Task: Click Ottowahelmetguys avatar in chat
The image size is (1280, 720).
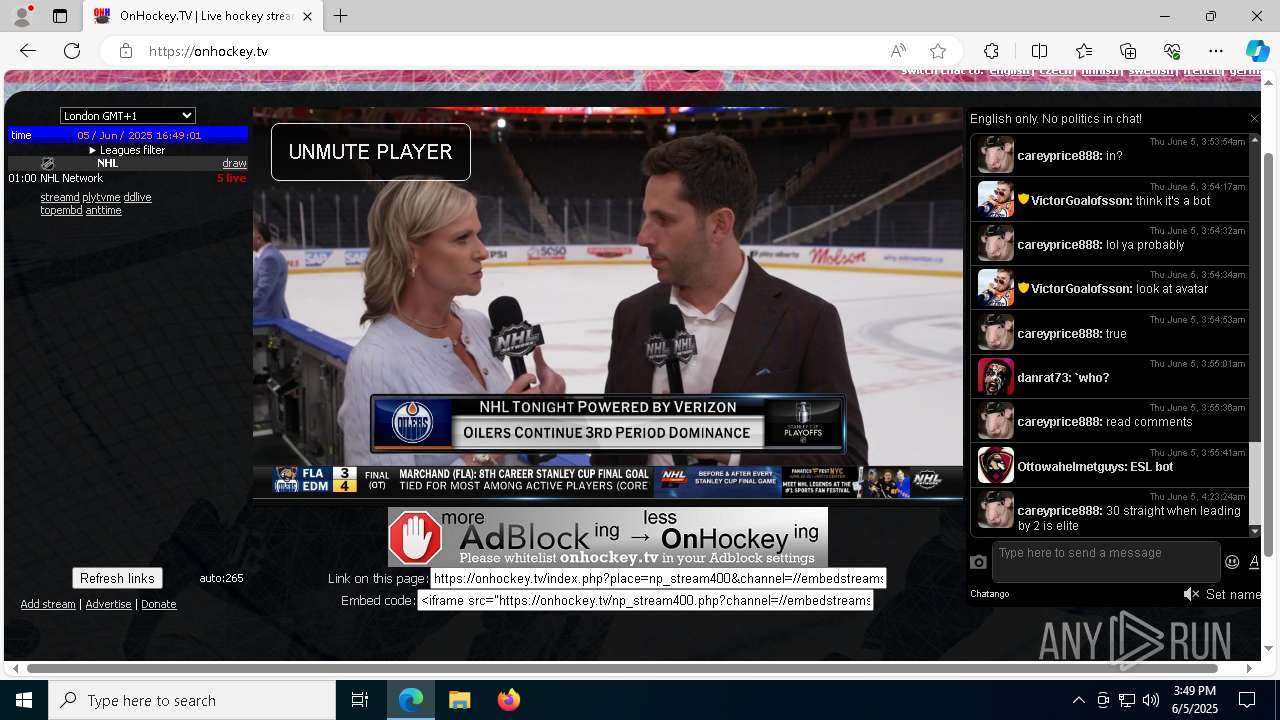Action: [995, 465]
